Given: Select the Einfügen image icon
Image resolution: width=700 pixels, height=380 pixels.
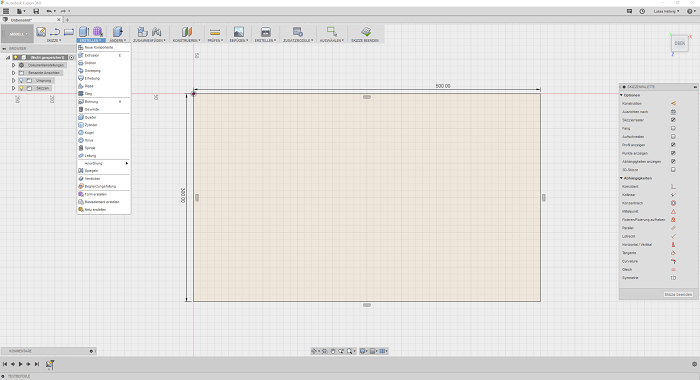Looking at the screenshot, I should 239,32.
